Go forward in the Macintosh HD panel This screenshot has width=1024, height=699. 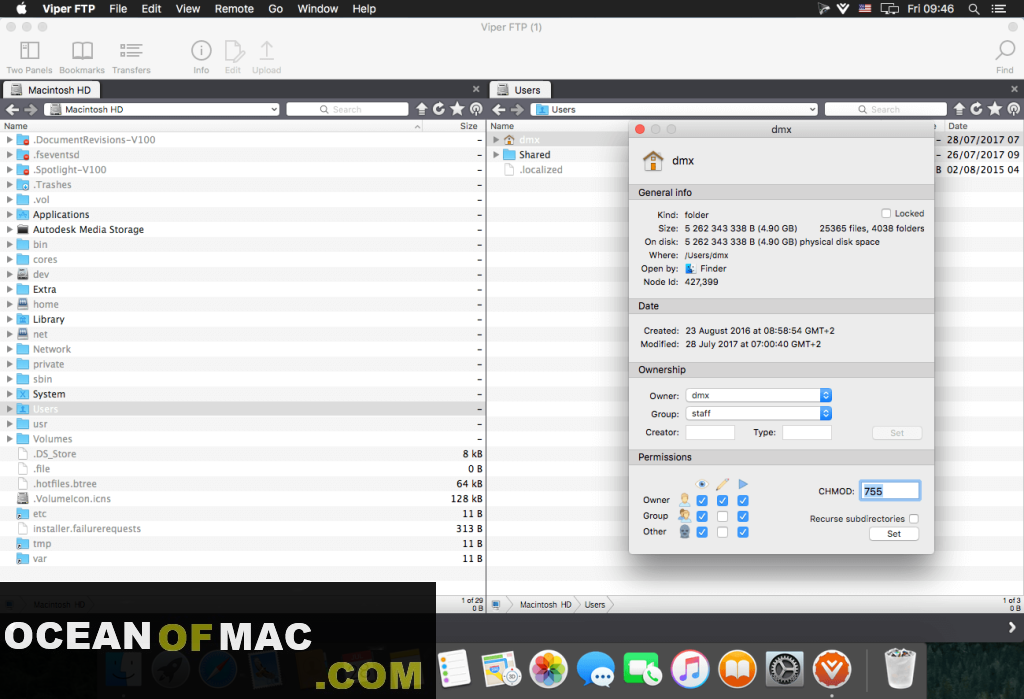pos(31,109)
